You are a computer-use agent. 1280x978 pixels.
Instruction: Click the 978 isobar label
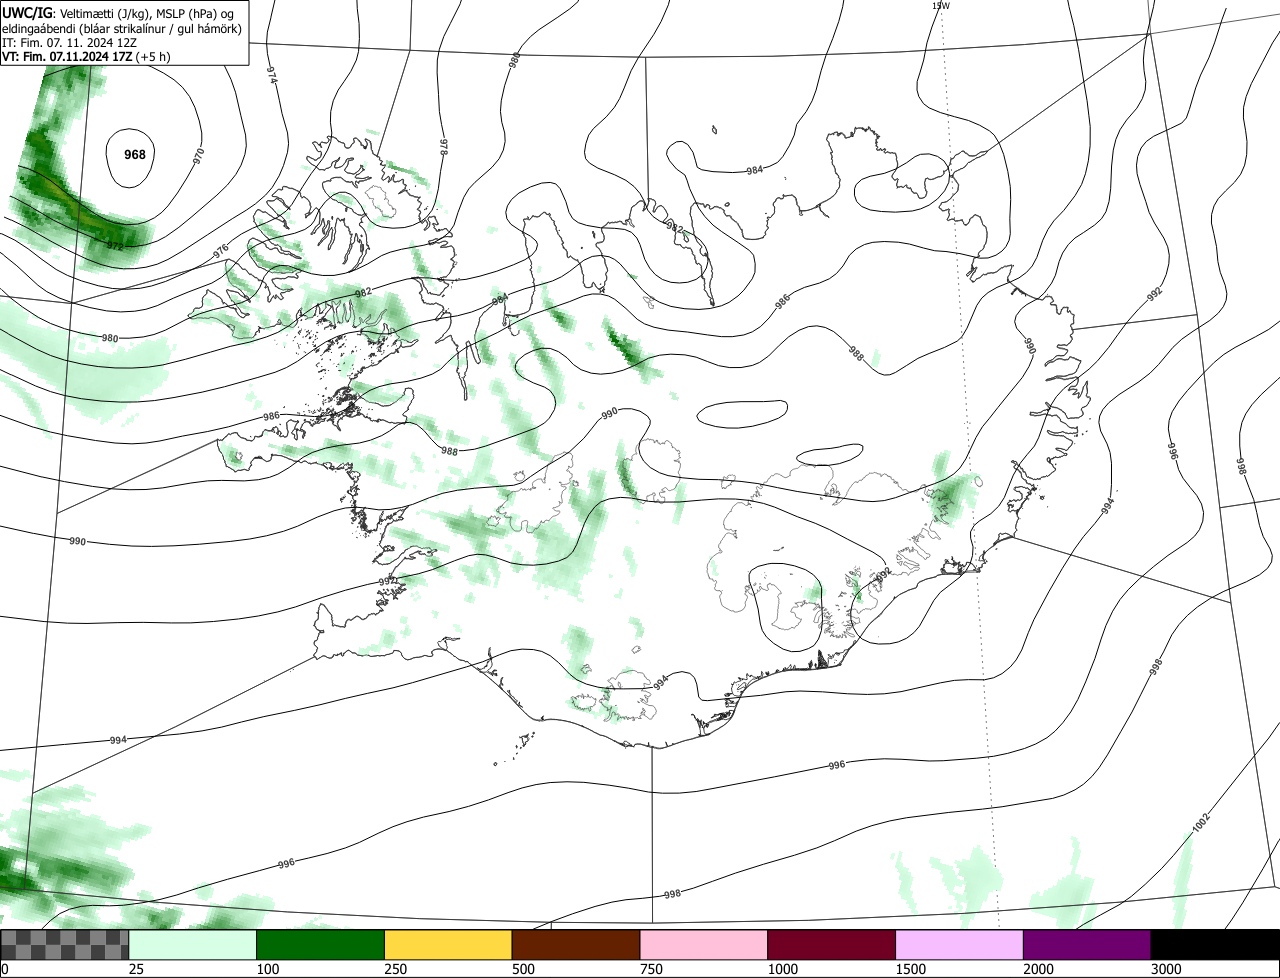443,147
